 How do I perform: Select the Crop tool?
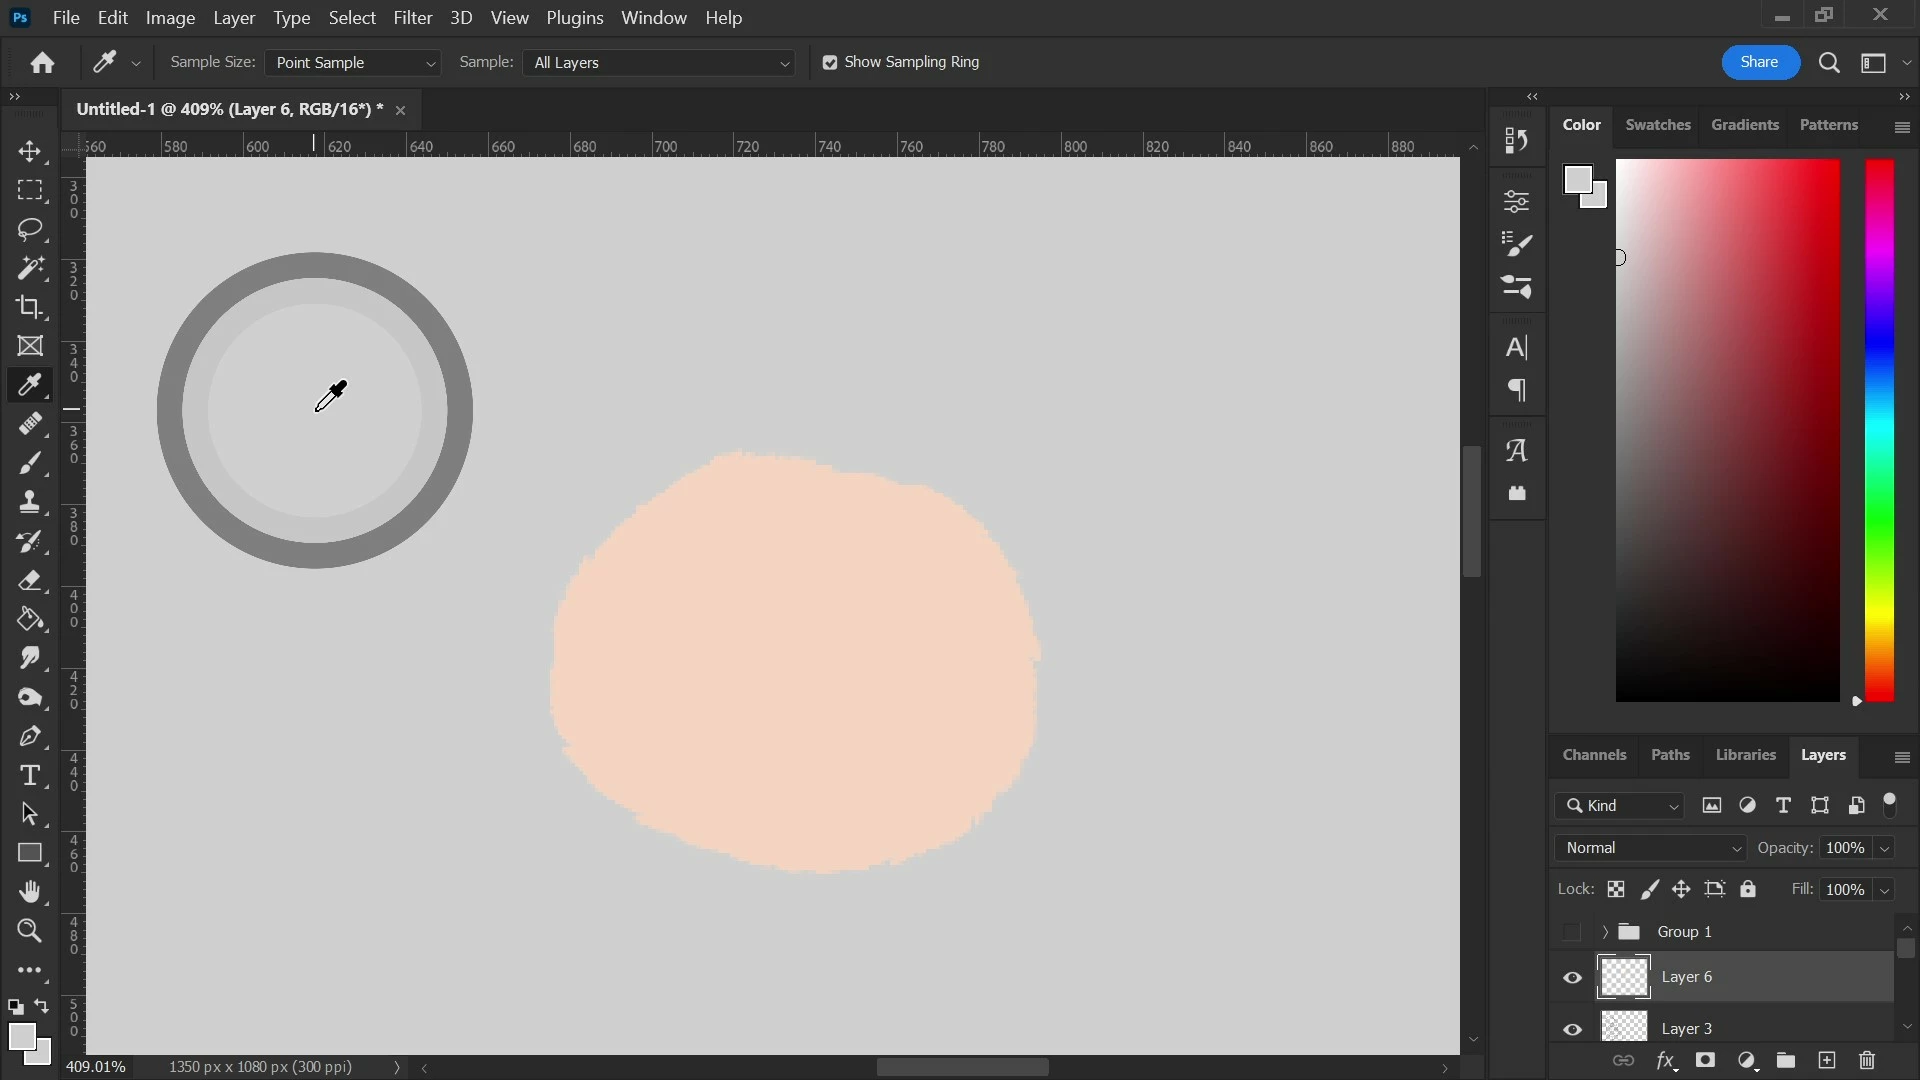coord(30,307)
